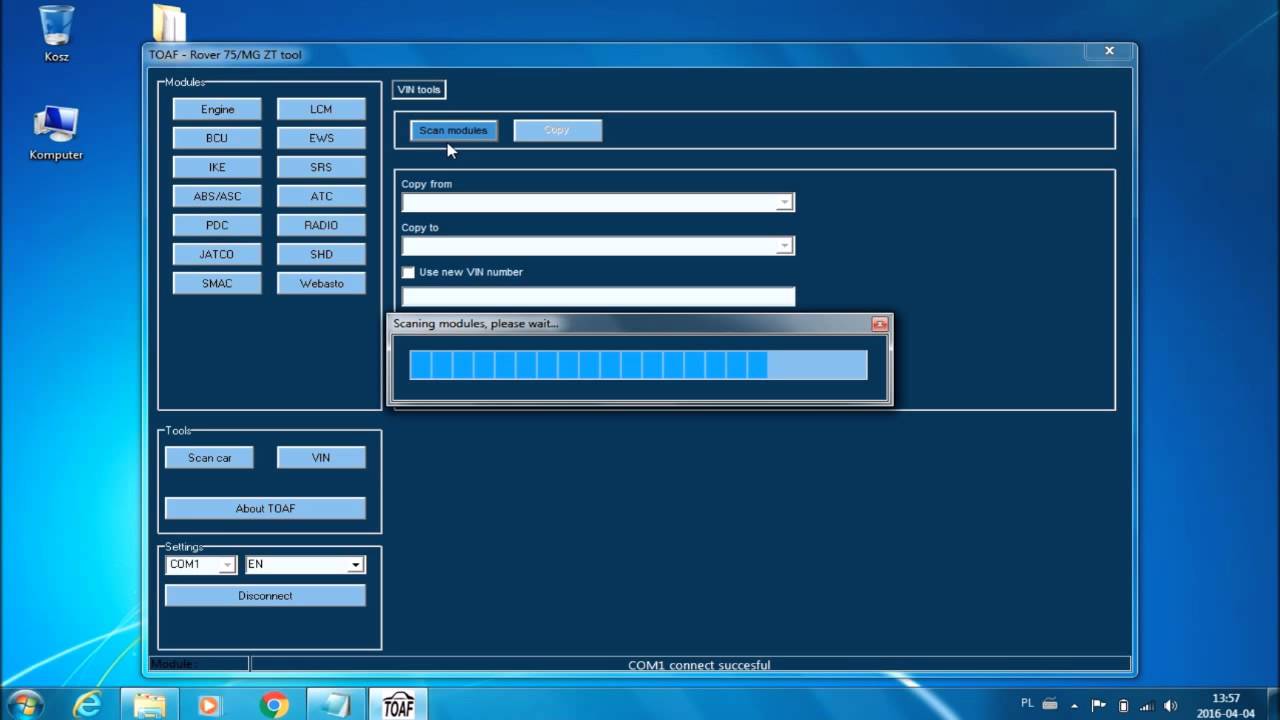
Task: Open the folder icon on the desktop
Action: pyautogui.click(x=169, y=22)
